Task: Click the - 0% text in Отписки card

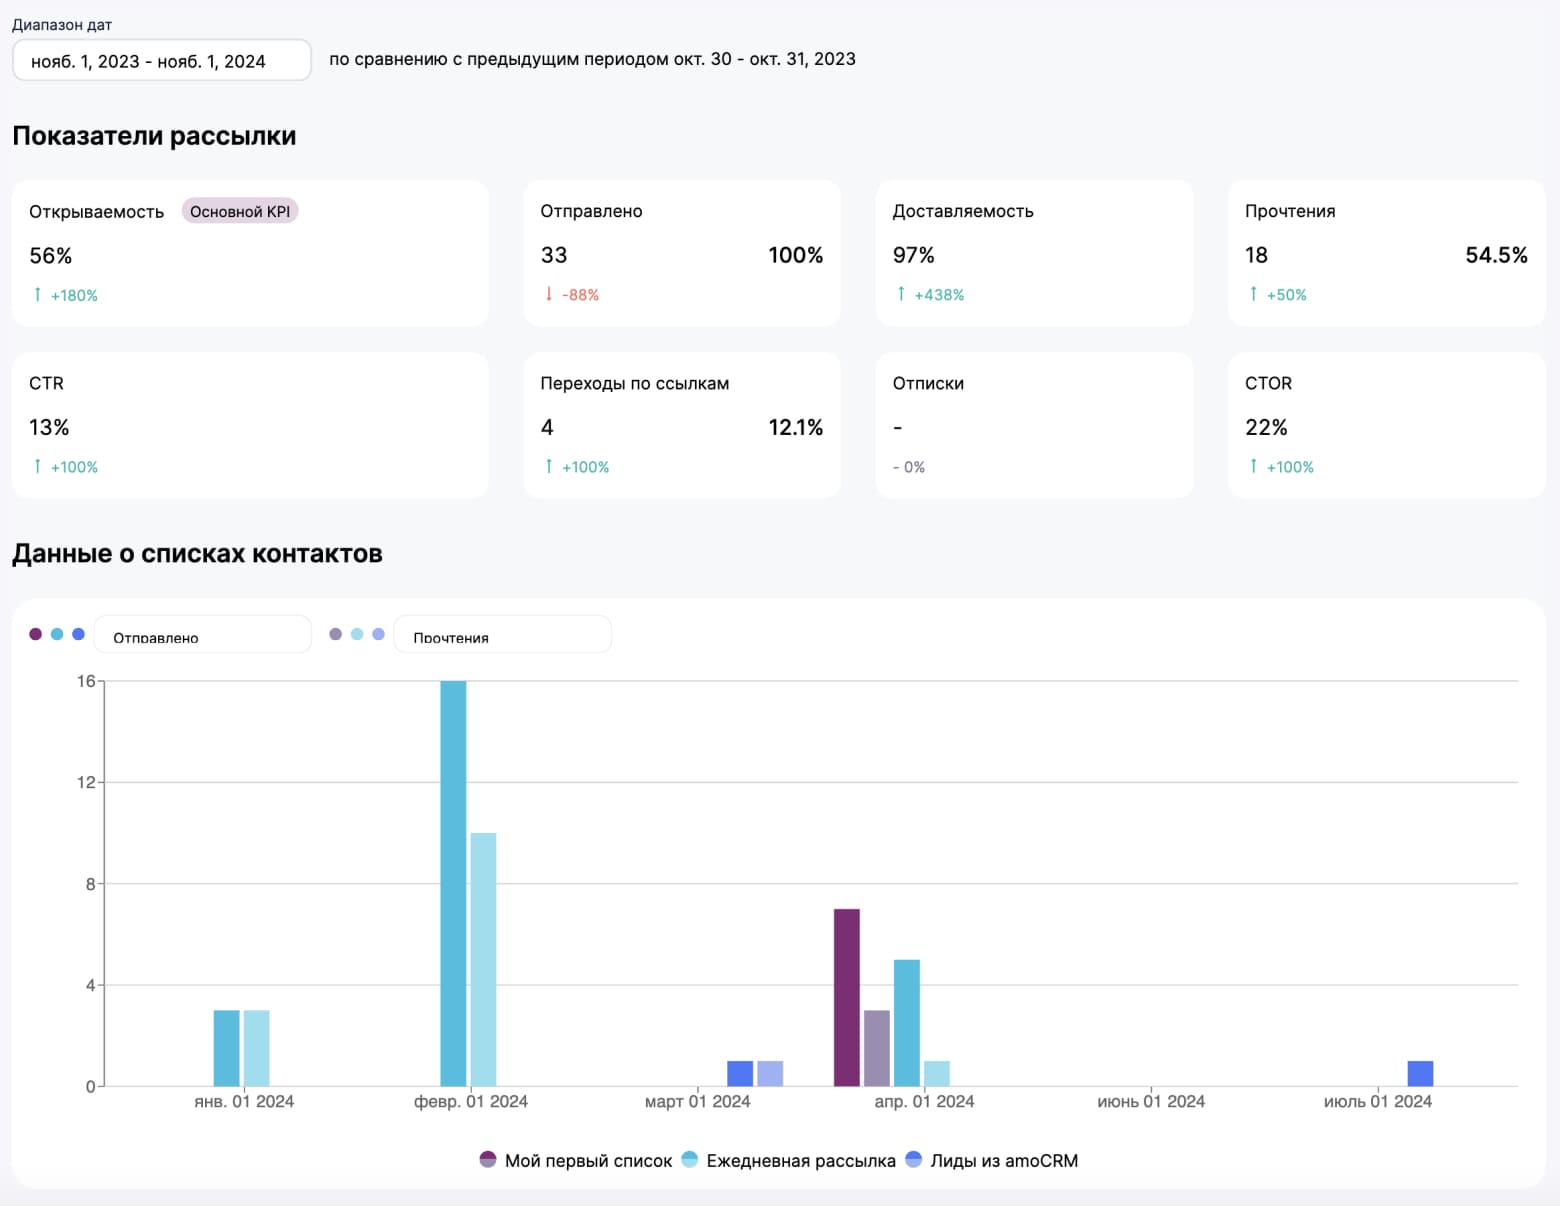Action: click(909, 467)
